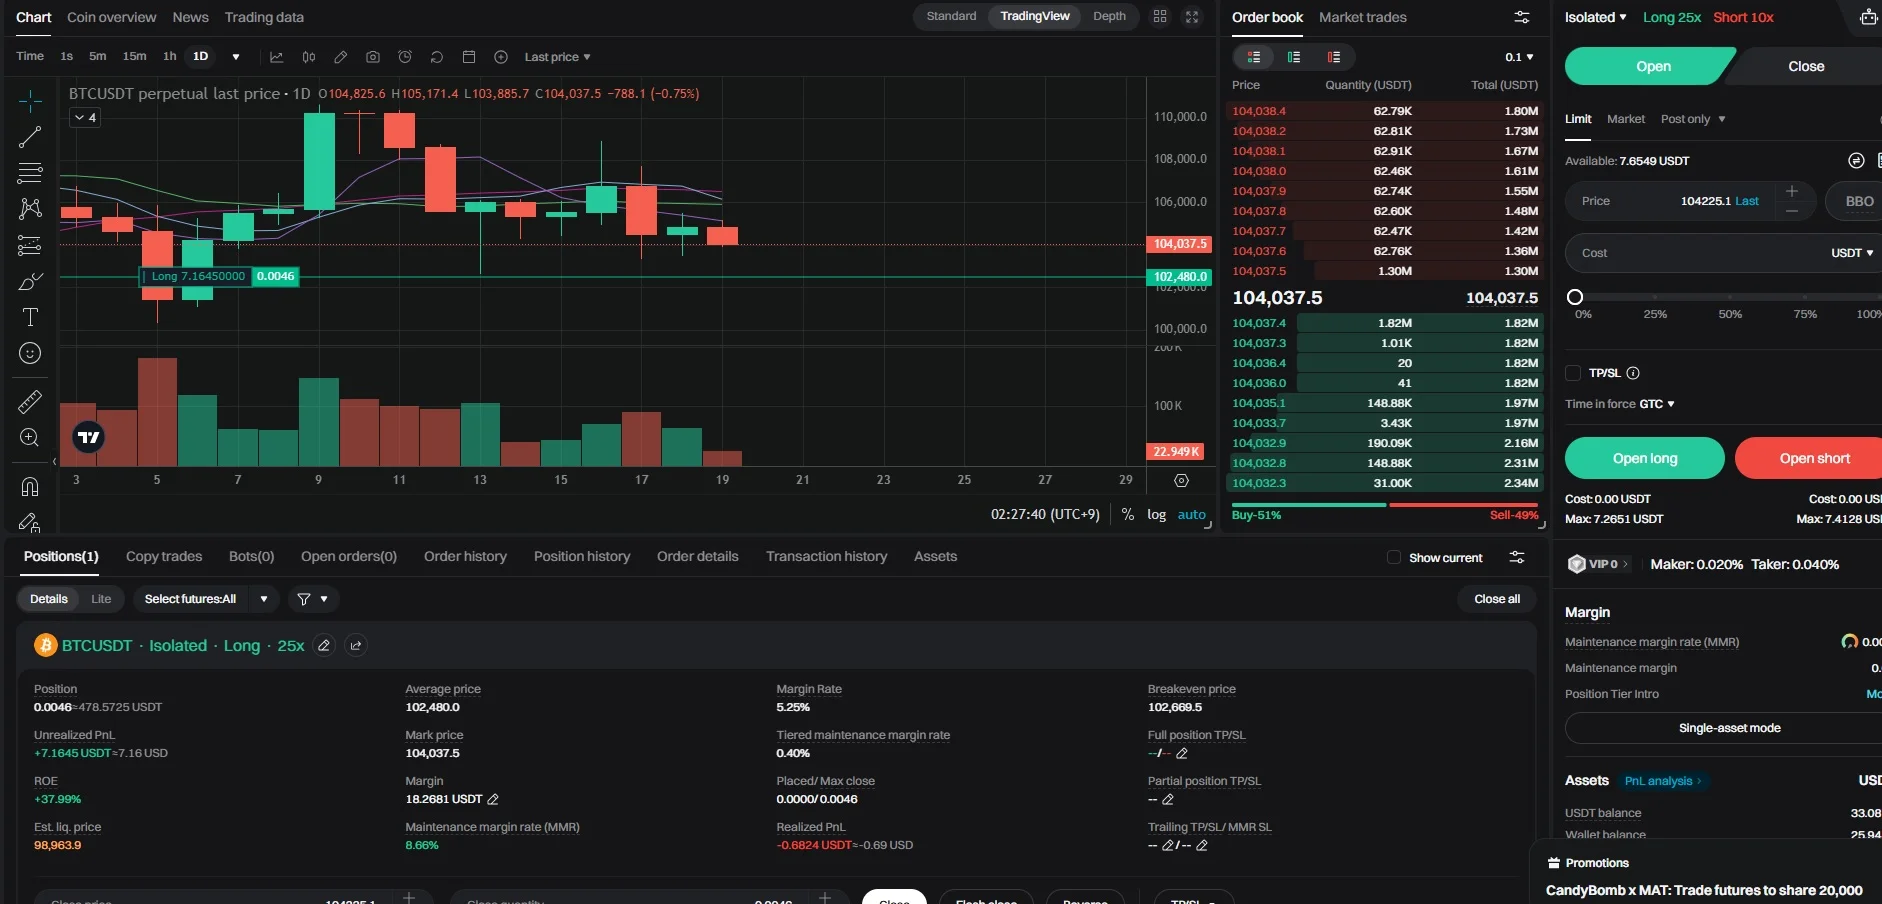Open positions panel settings sliders icon

pos(1517,557)
